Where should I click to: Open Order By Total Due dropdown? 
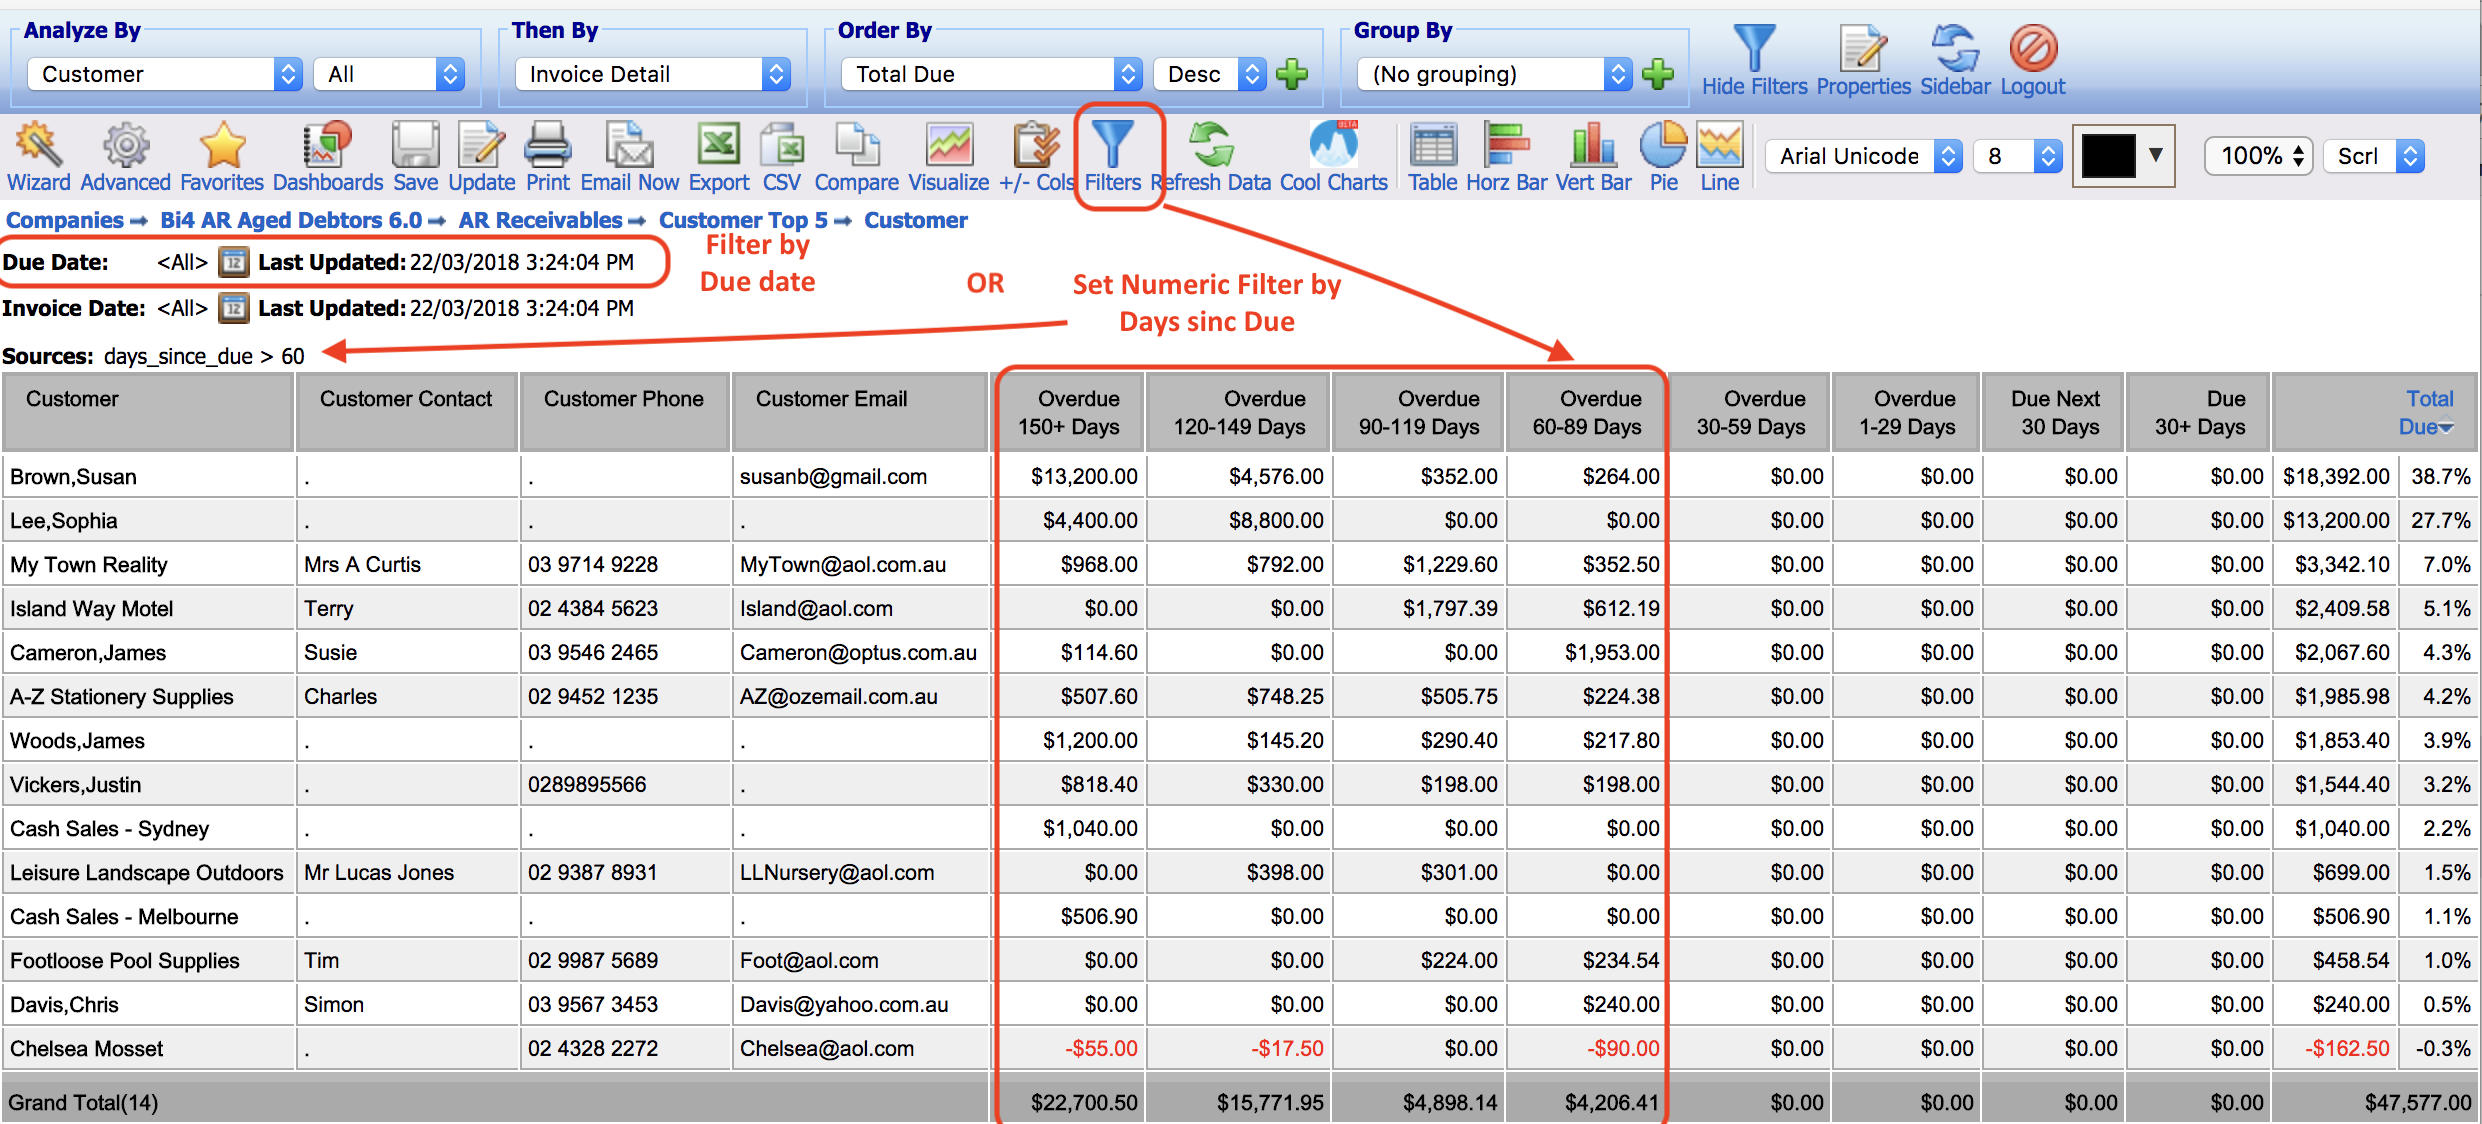click(992, 74)
